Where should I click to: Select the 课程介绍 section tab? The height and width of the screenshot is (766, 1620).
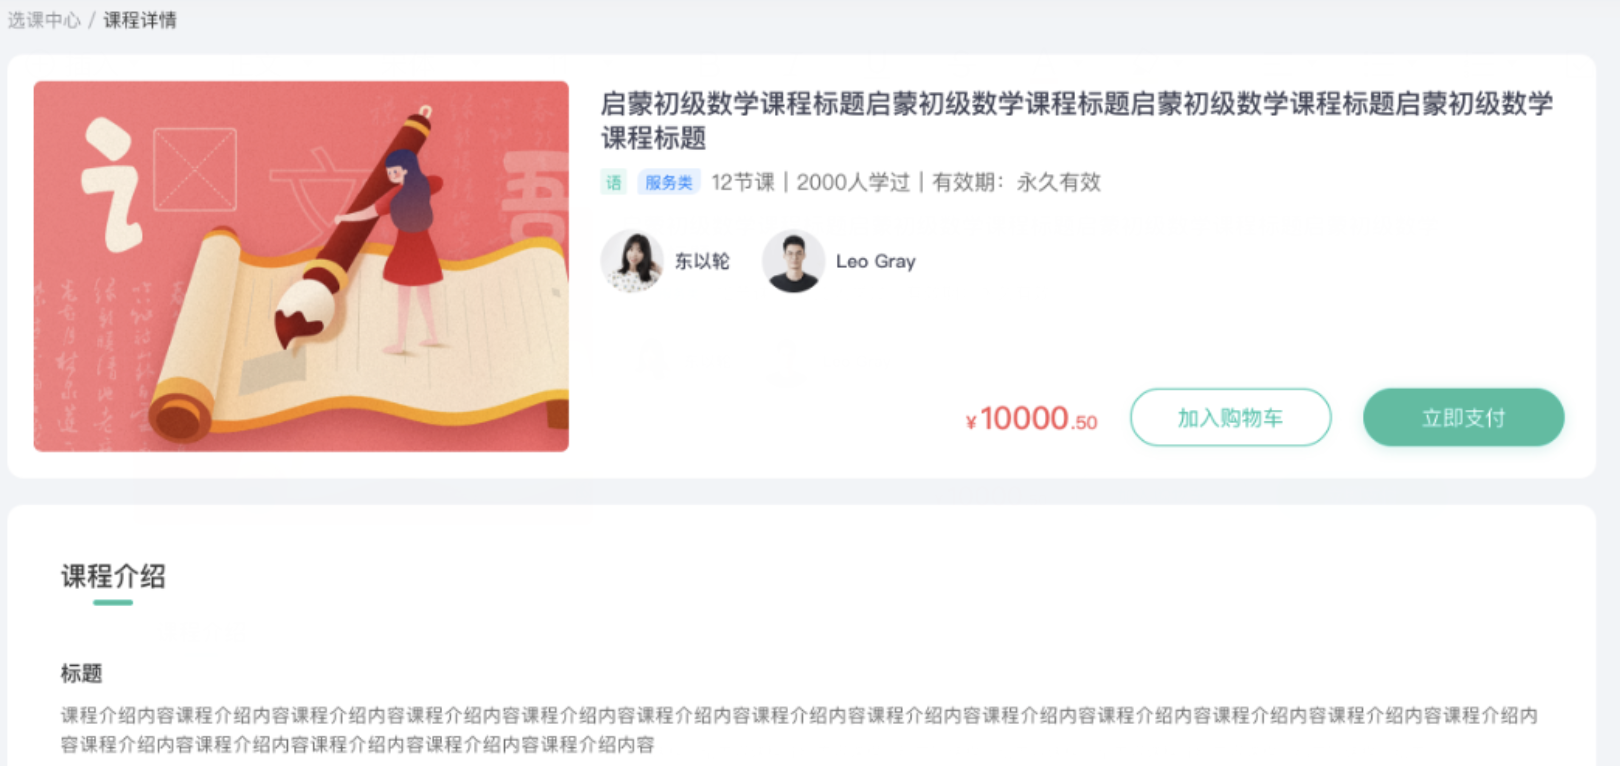[x=113, y=576]
